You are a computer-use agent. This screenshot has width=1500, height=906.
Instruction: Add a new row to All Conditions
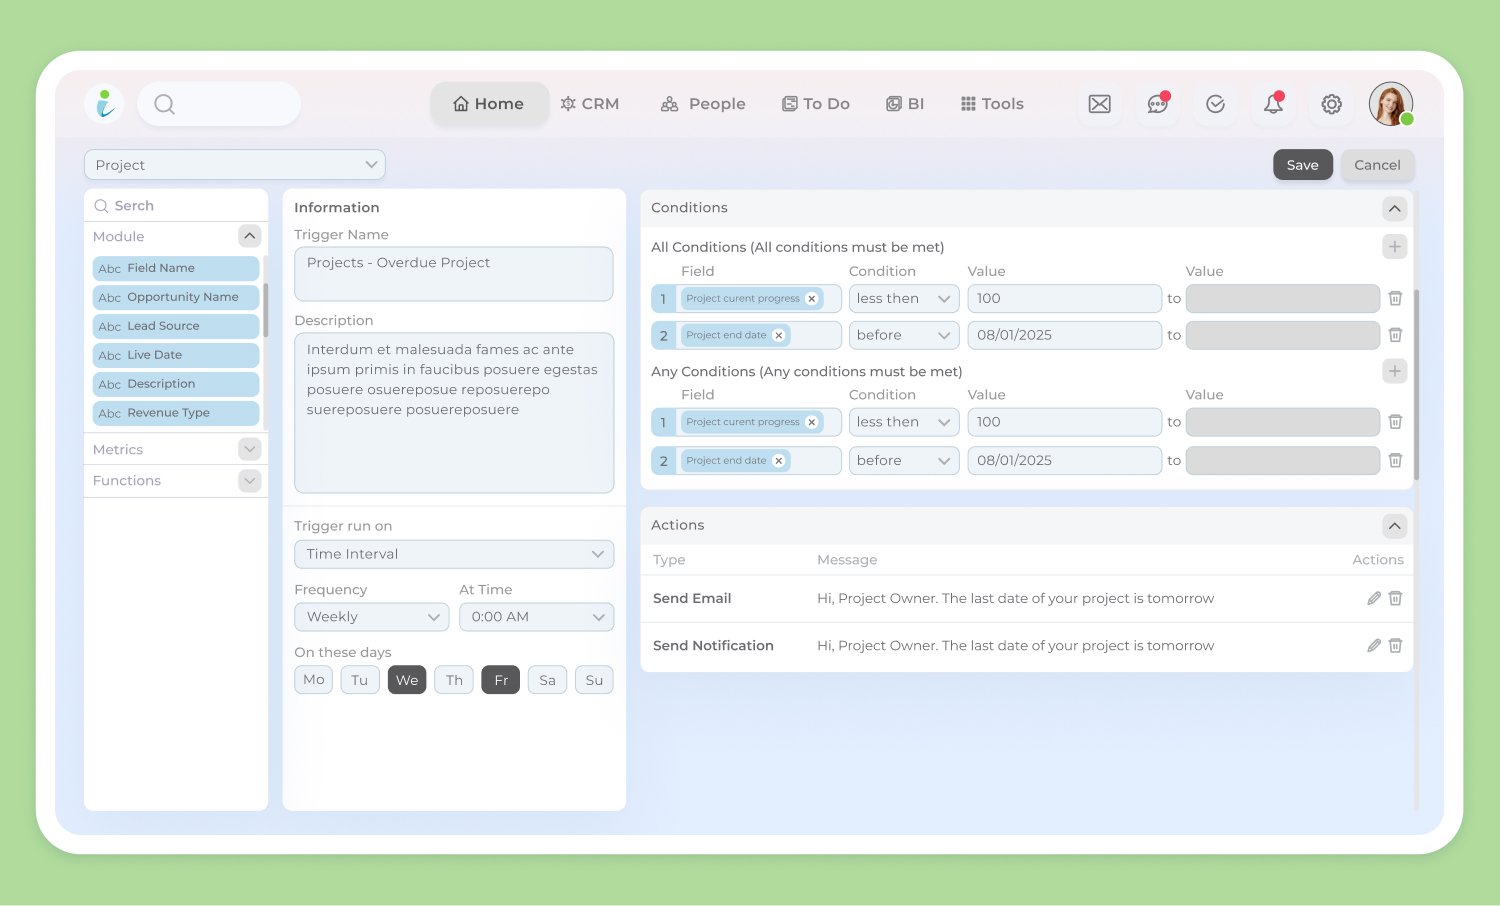1394,247
